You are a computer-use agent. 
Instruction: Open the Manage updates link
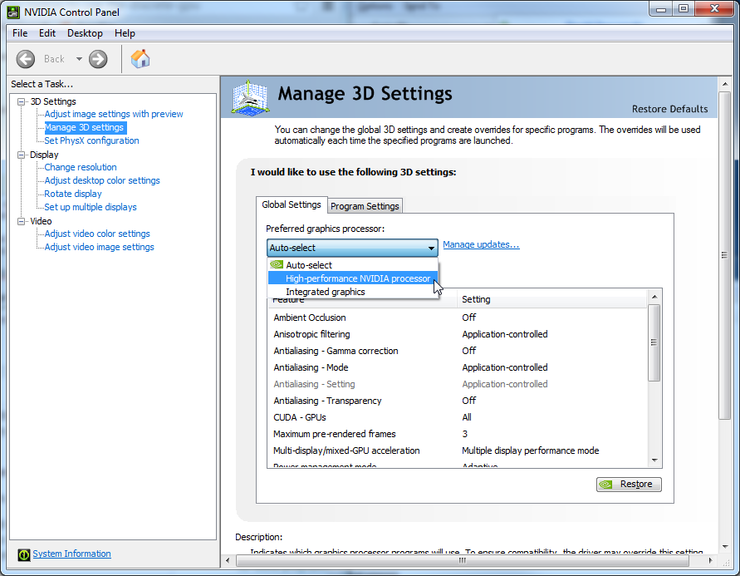tap(481, 245)
